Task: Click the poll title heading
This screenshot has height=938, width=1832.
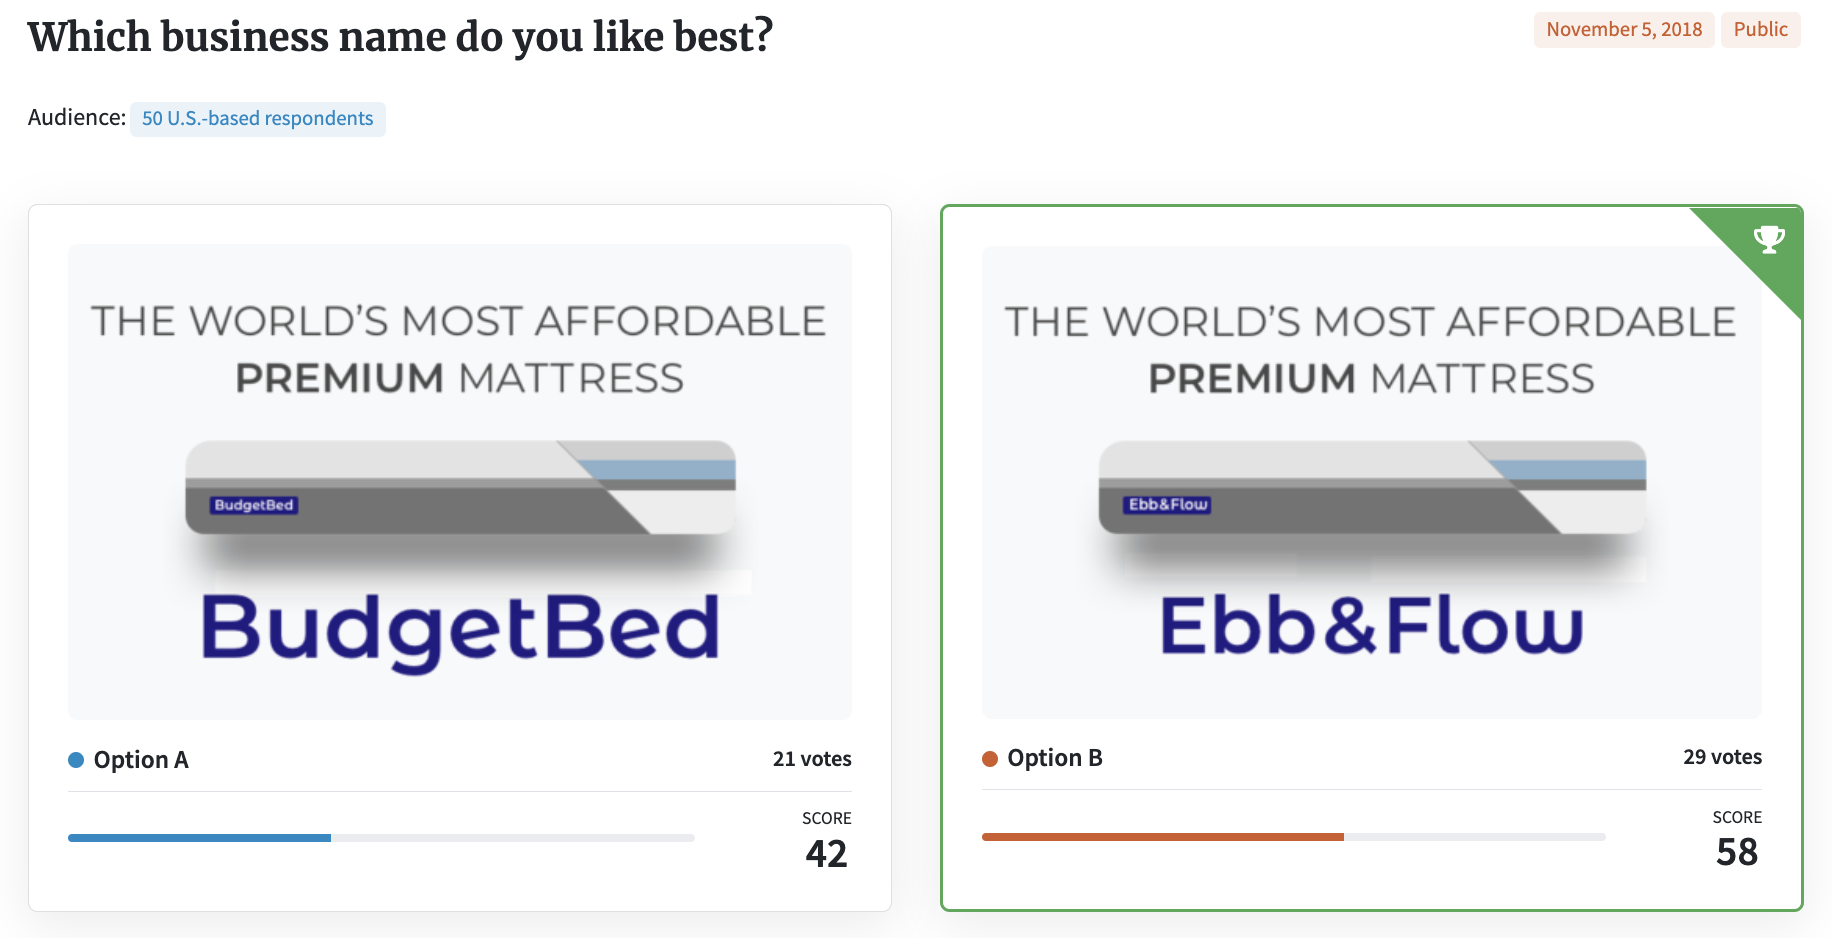Action: [x=400, y=37]
